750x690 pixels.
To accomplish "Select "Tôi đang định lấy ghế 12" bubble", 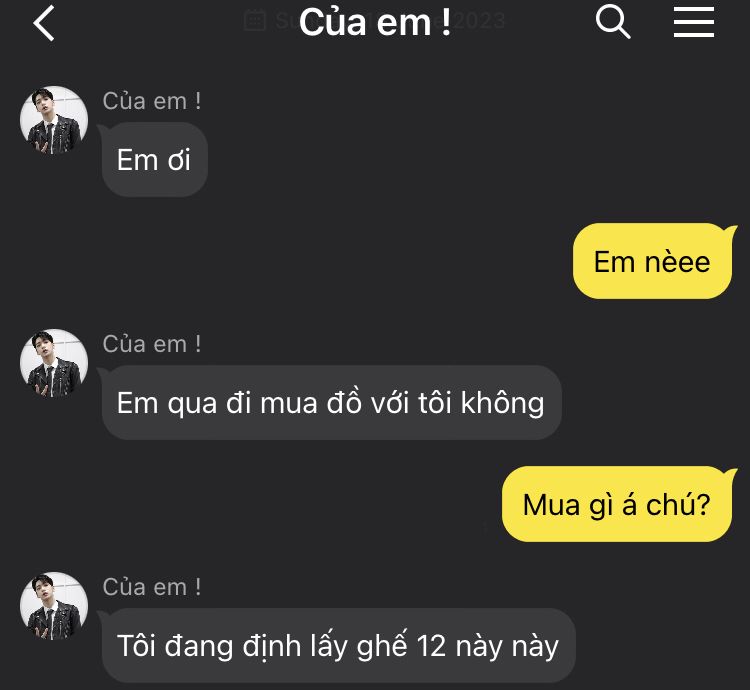I will point(338,646).
